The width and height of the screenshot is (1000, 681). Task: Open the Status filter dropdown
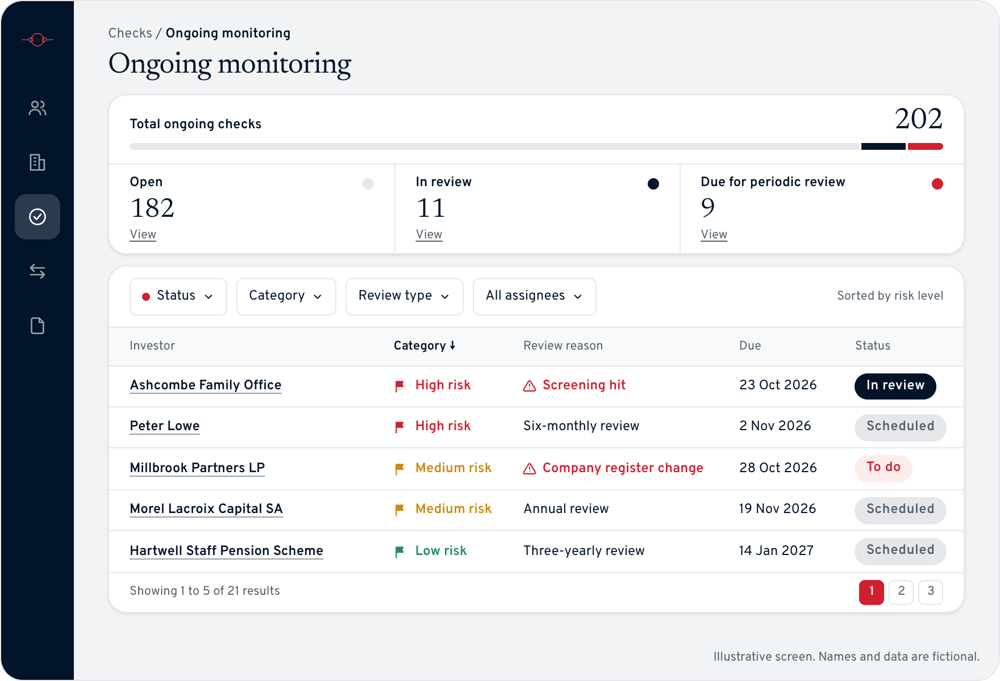point(178,297)
